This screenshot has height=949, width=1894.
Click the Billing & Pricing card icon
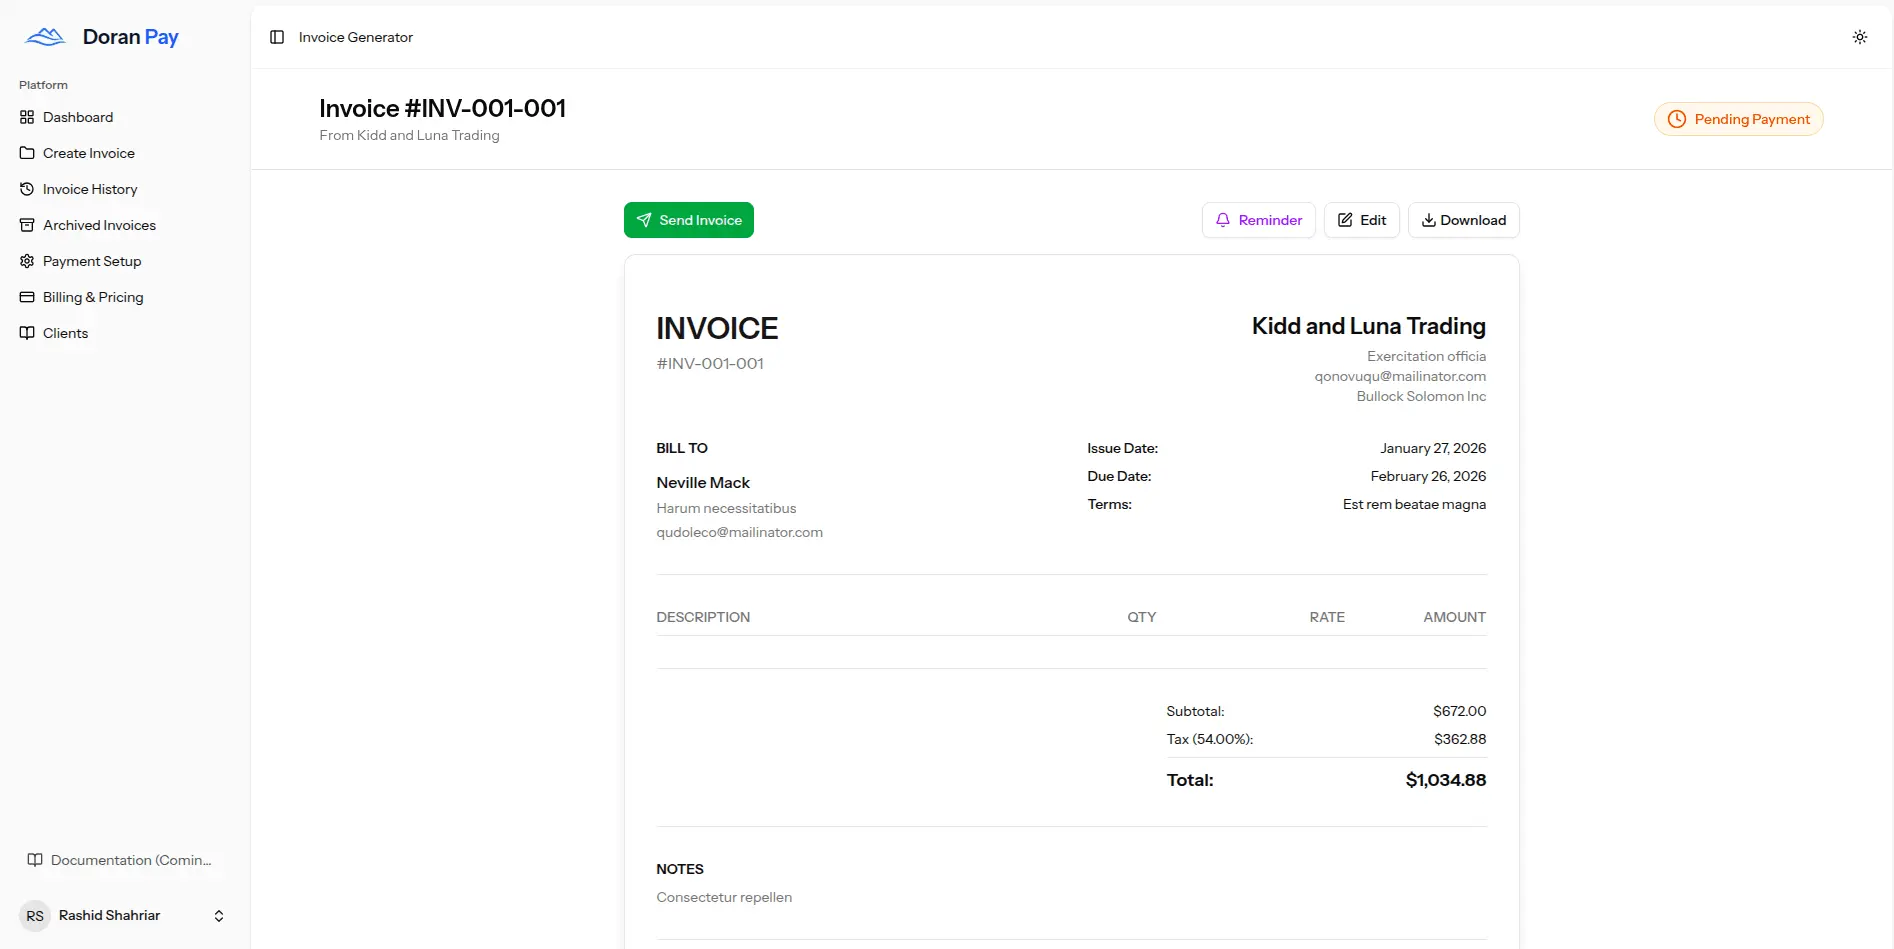pyautogui.click(x=27, y=297)
